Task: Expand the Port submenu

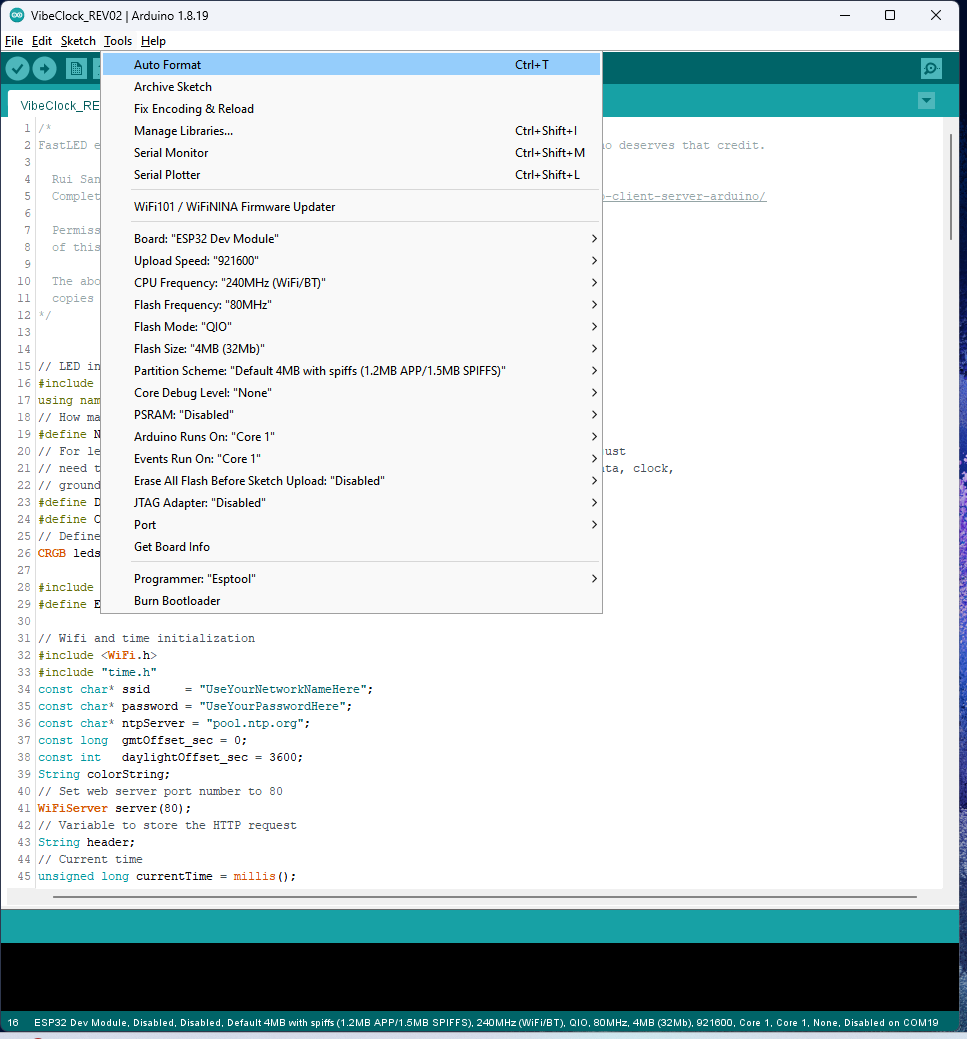Action: click(x=351, y=525)
